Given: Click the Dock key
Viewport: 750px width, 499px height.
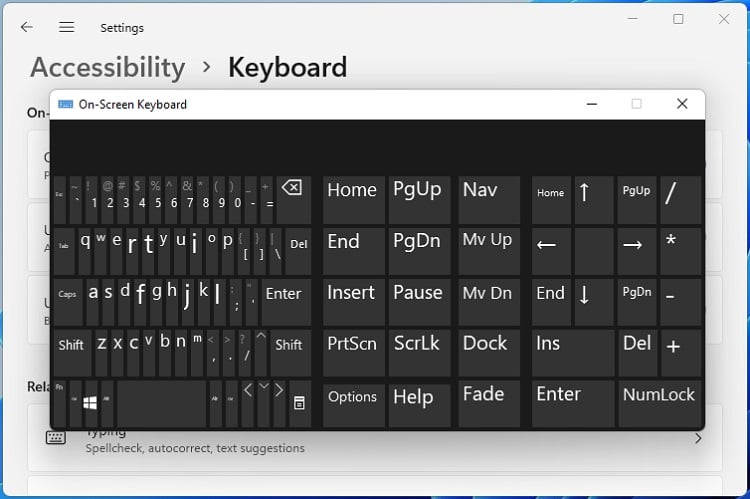Looking at the screenshot, I should coord(489,353).
